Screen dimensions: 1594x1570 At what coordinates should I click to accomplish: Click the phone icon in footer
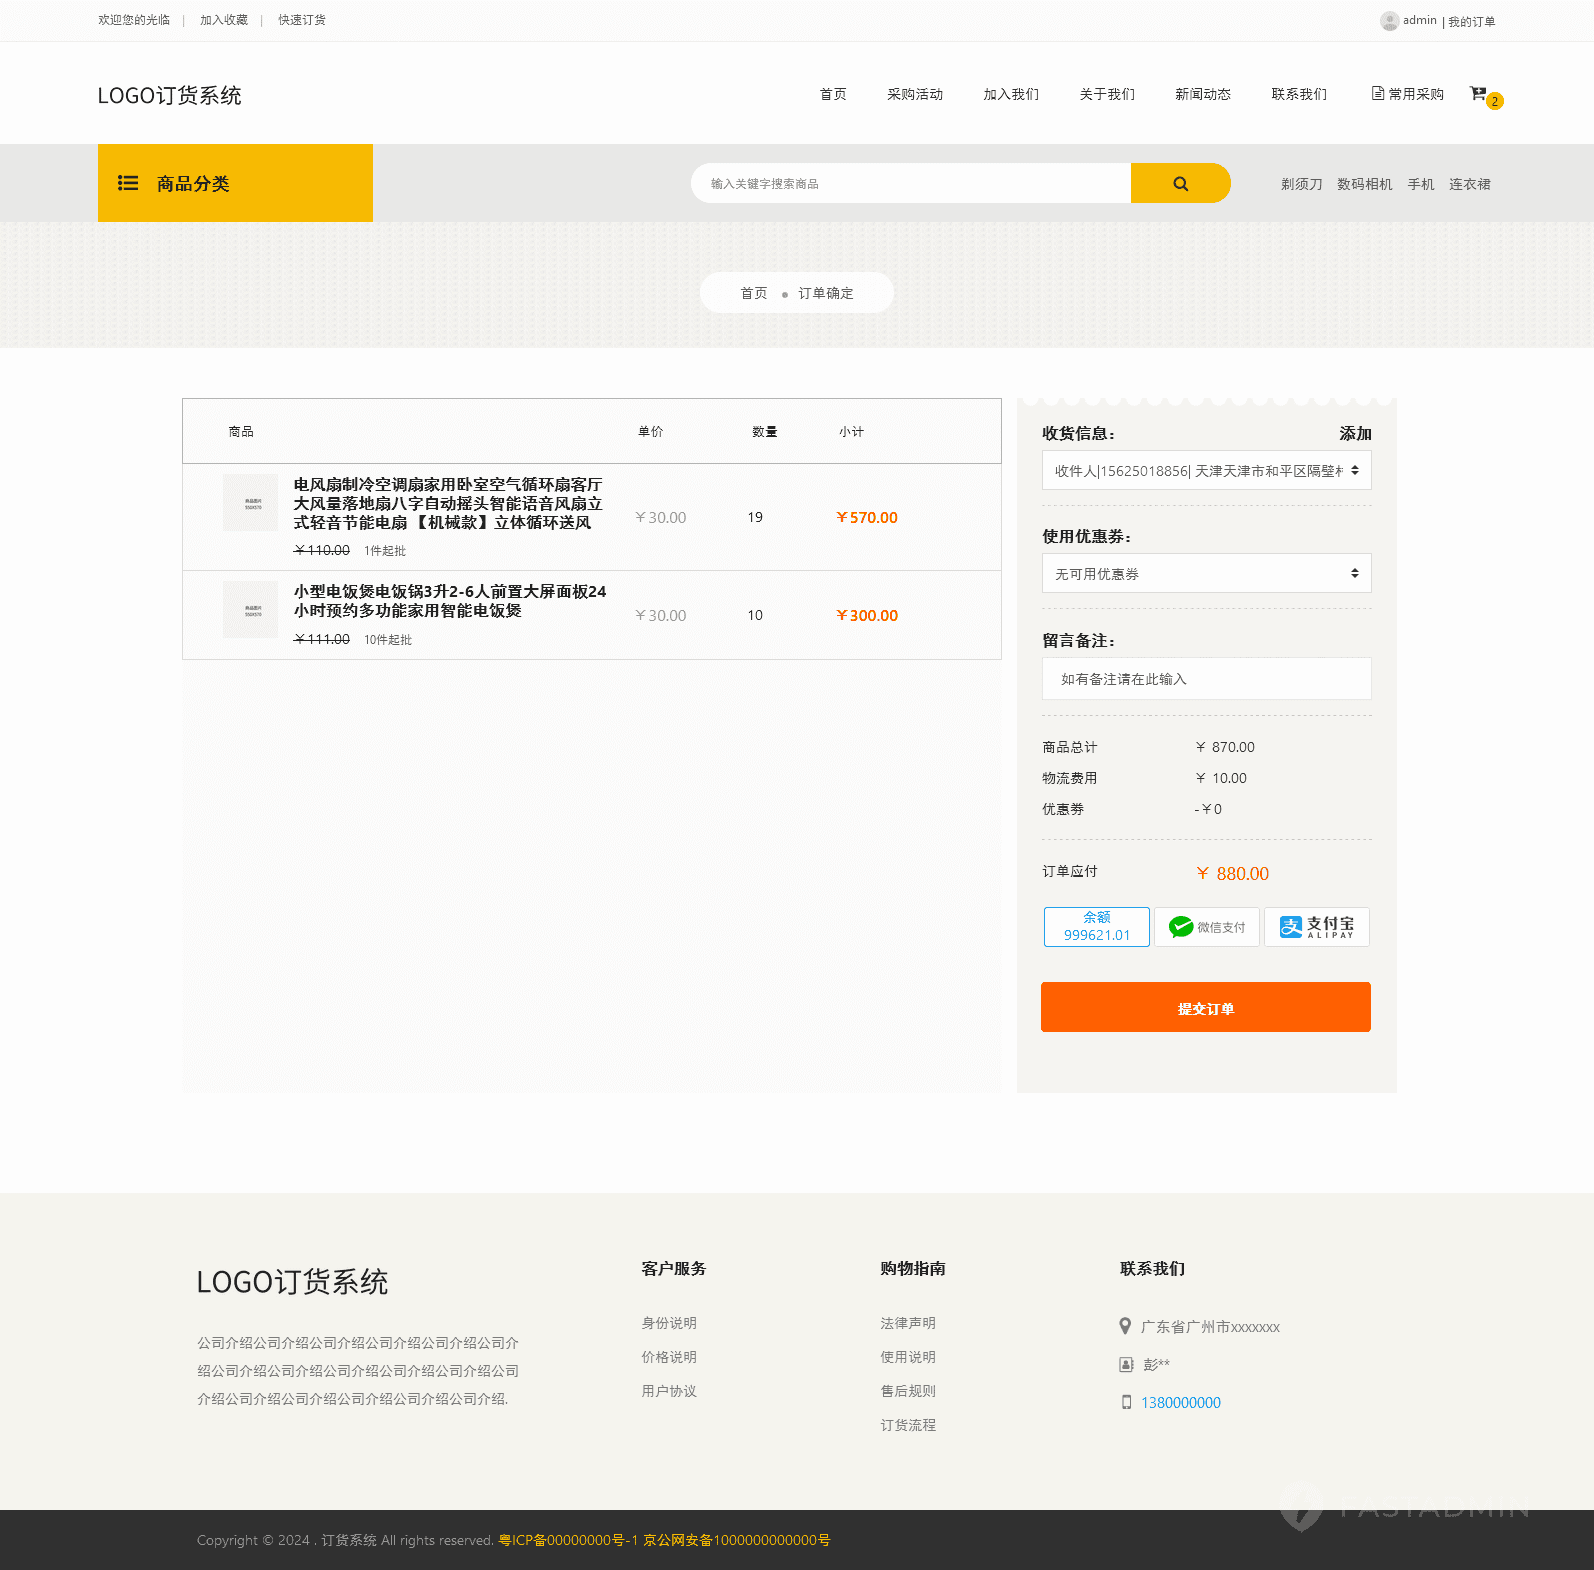pyautogui.click(x=1126, y=1403)
